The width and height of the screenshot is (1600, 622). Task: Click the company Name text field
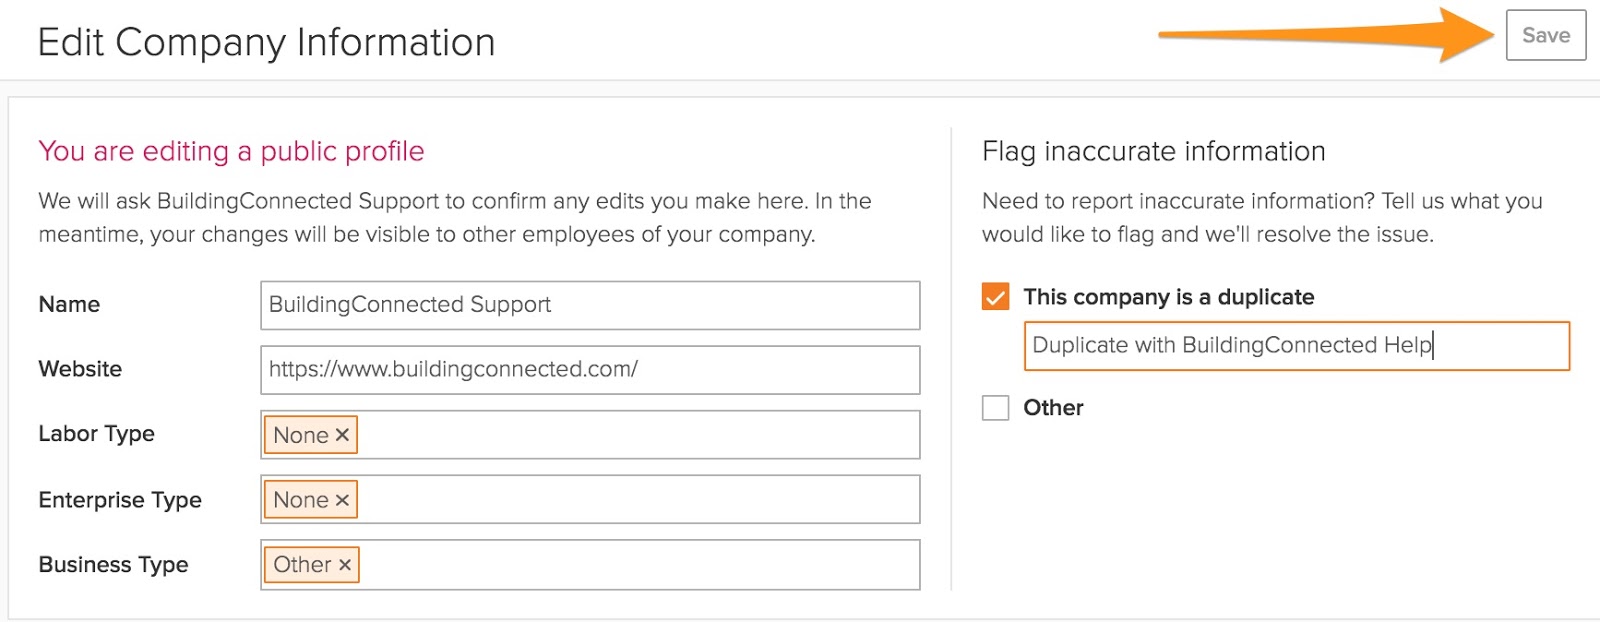click(x=590, y=305)
